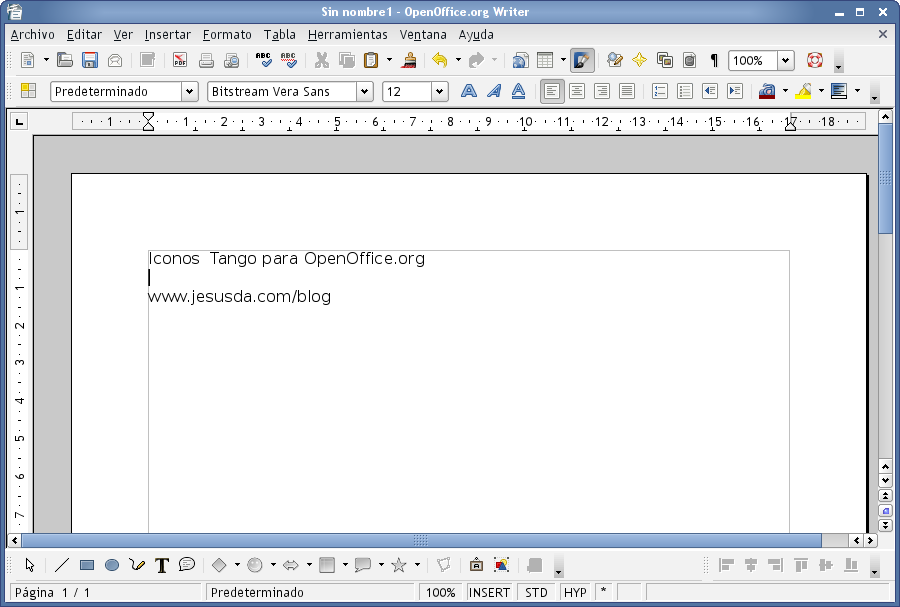Select the Ellipse drawing tool

(x=112, y=565)
